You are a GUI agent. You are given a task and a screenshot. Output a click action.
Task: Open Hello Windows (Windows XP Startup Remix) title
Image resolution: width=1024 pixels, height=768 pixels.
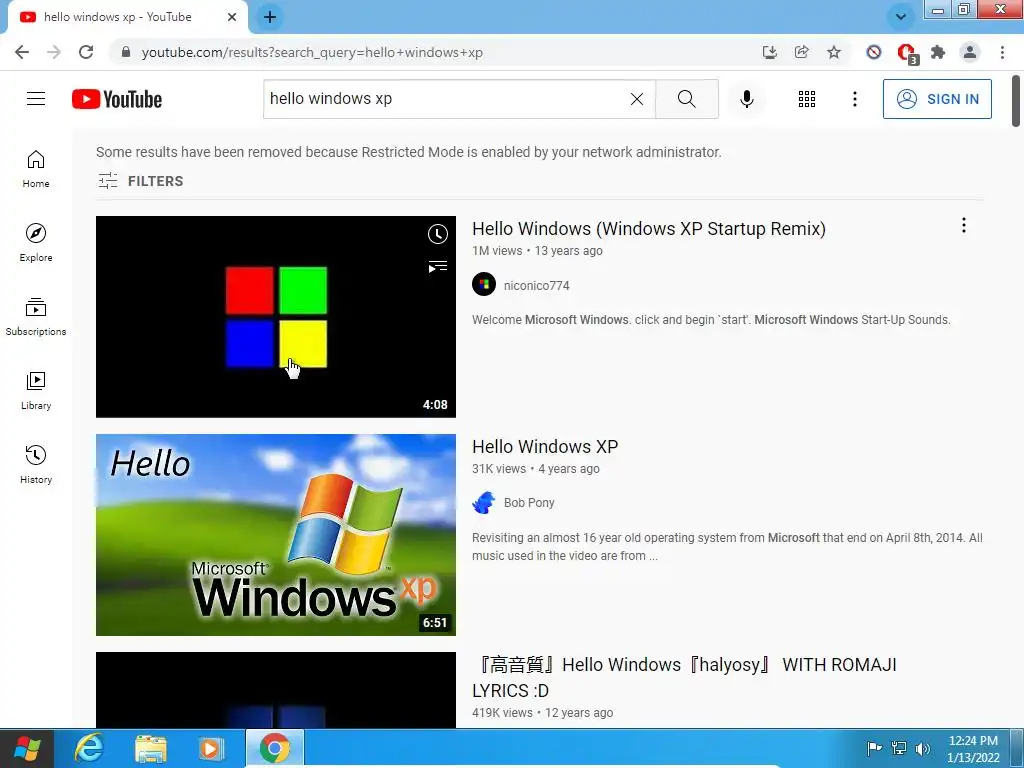[x=648, y=229]
